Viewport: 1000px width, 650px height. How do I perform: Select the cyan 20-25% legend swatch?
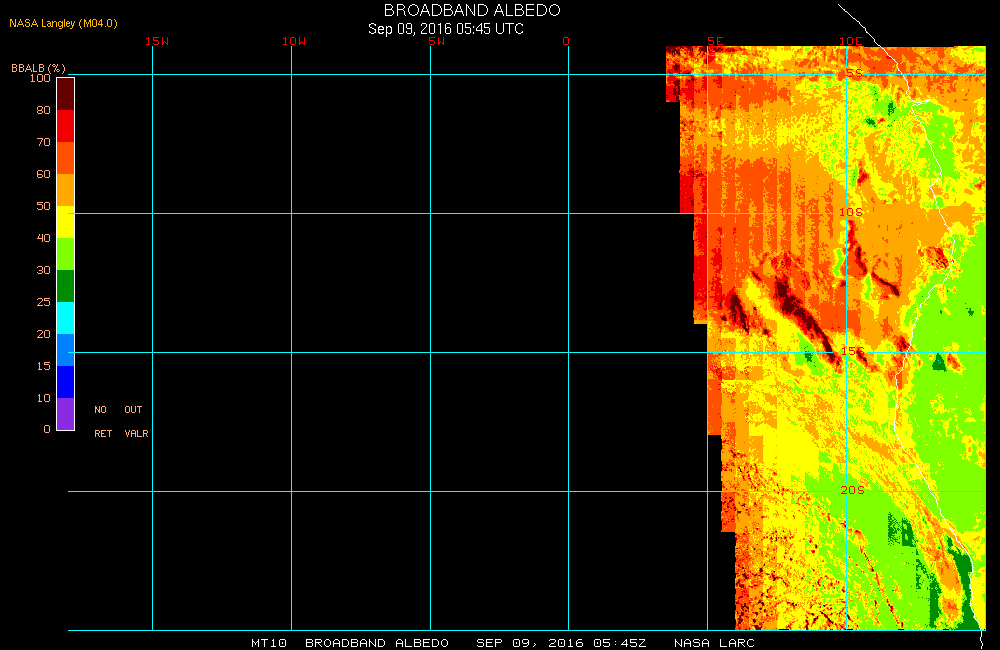pyautogui.click(x=65, y=318)
